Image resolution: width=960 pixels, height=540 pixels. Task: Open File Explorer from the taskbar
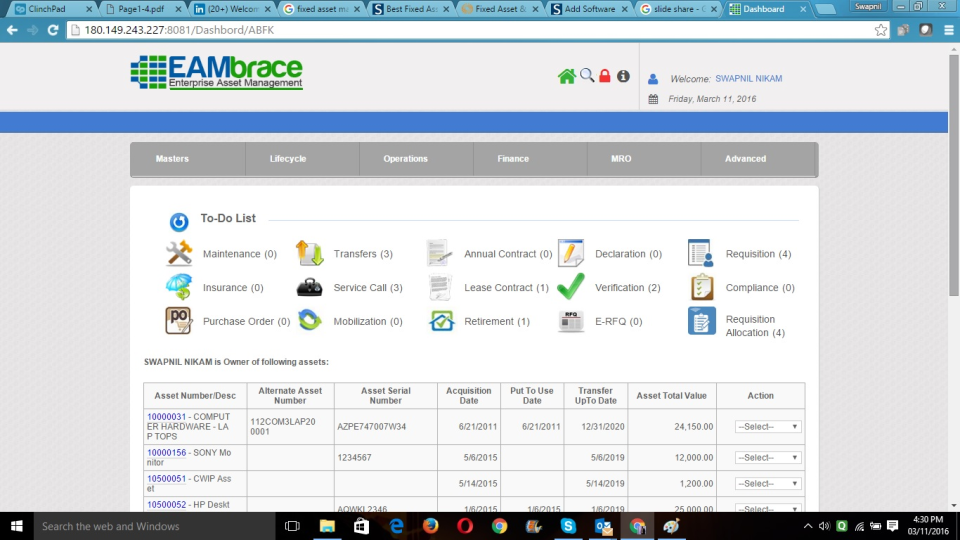(328, 526)
